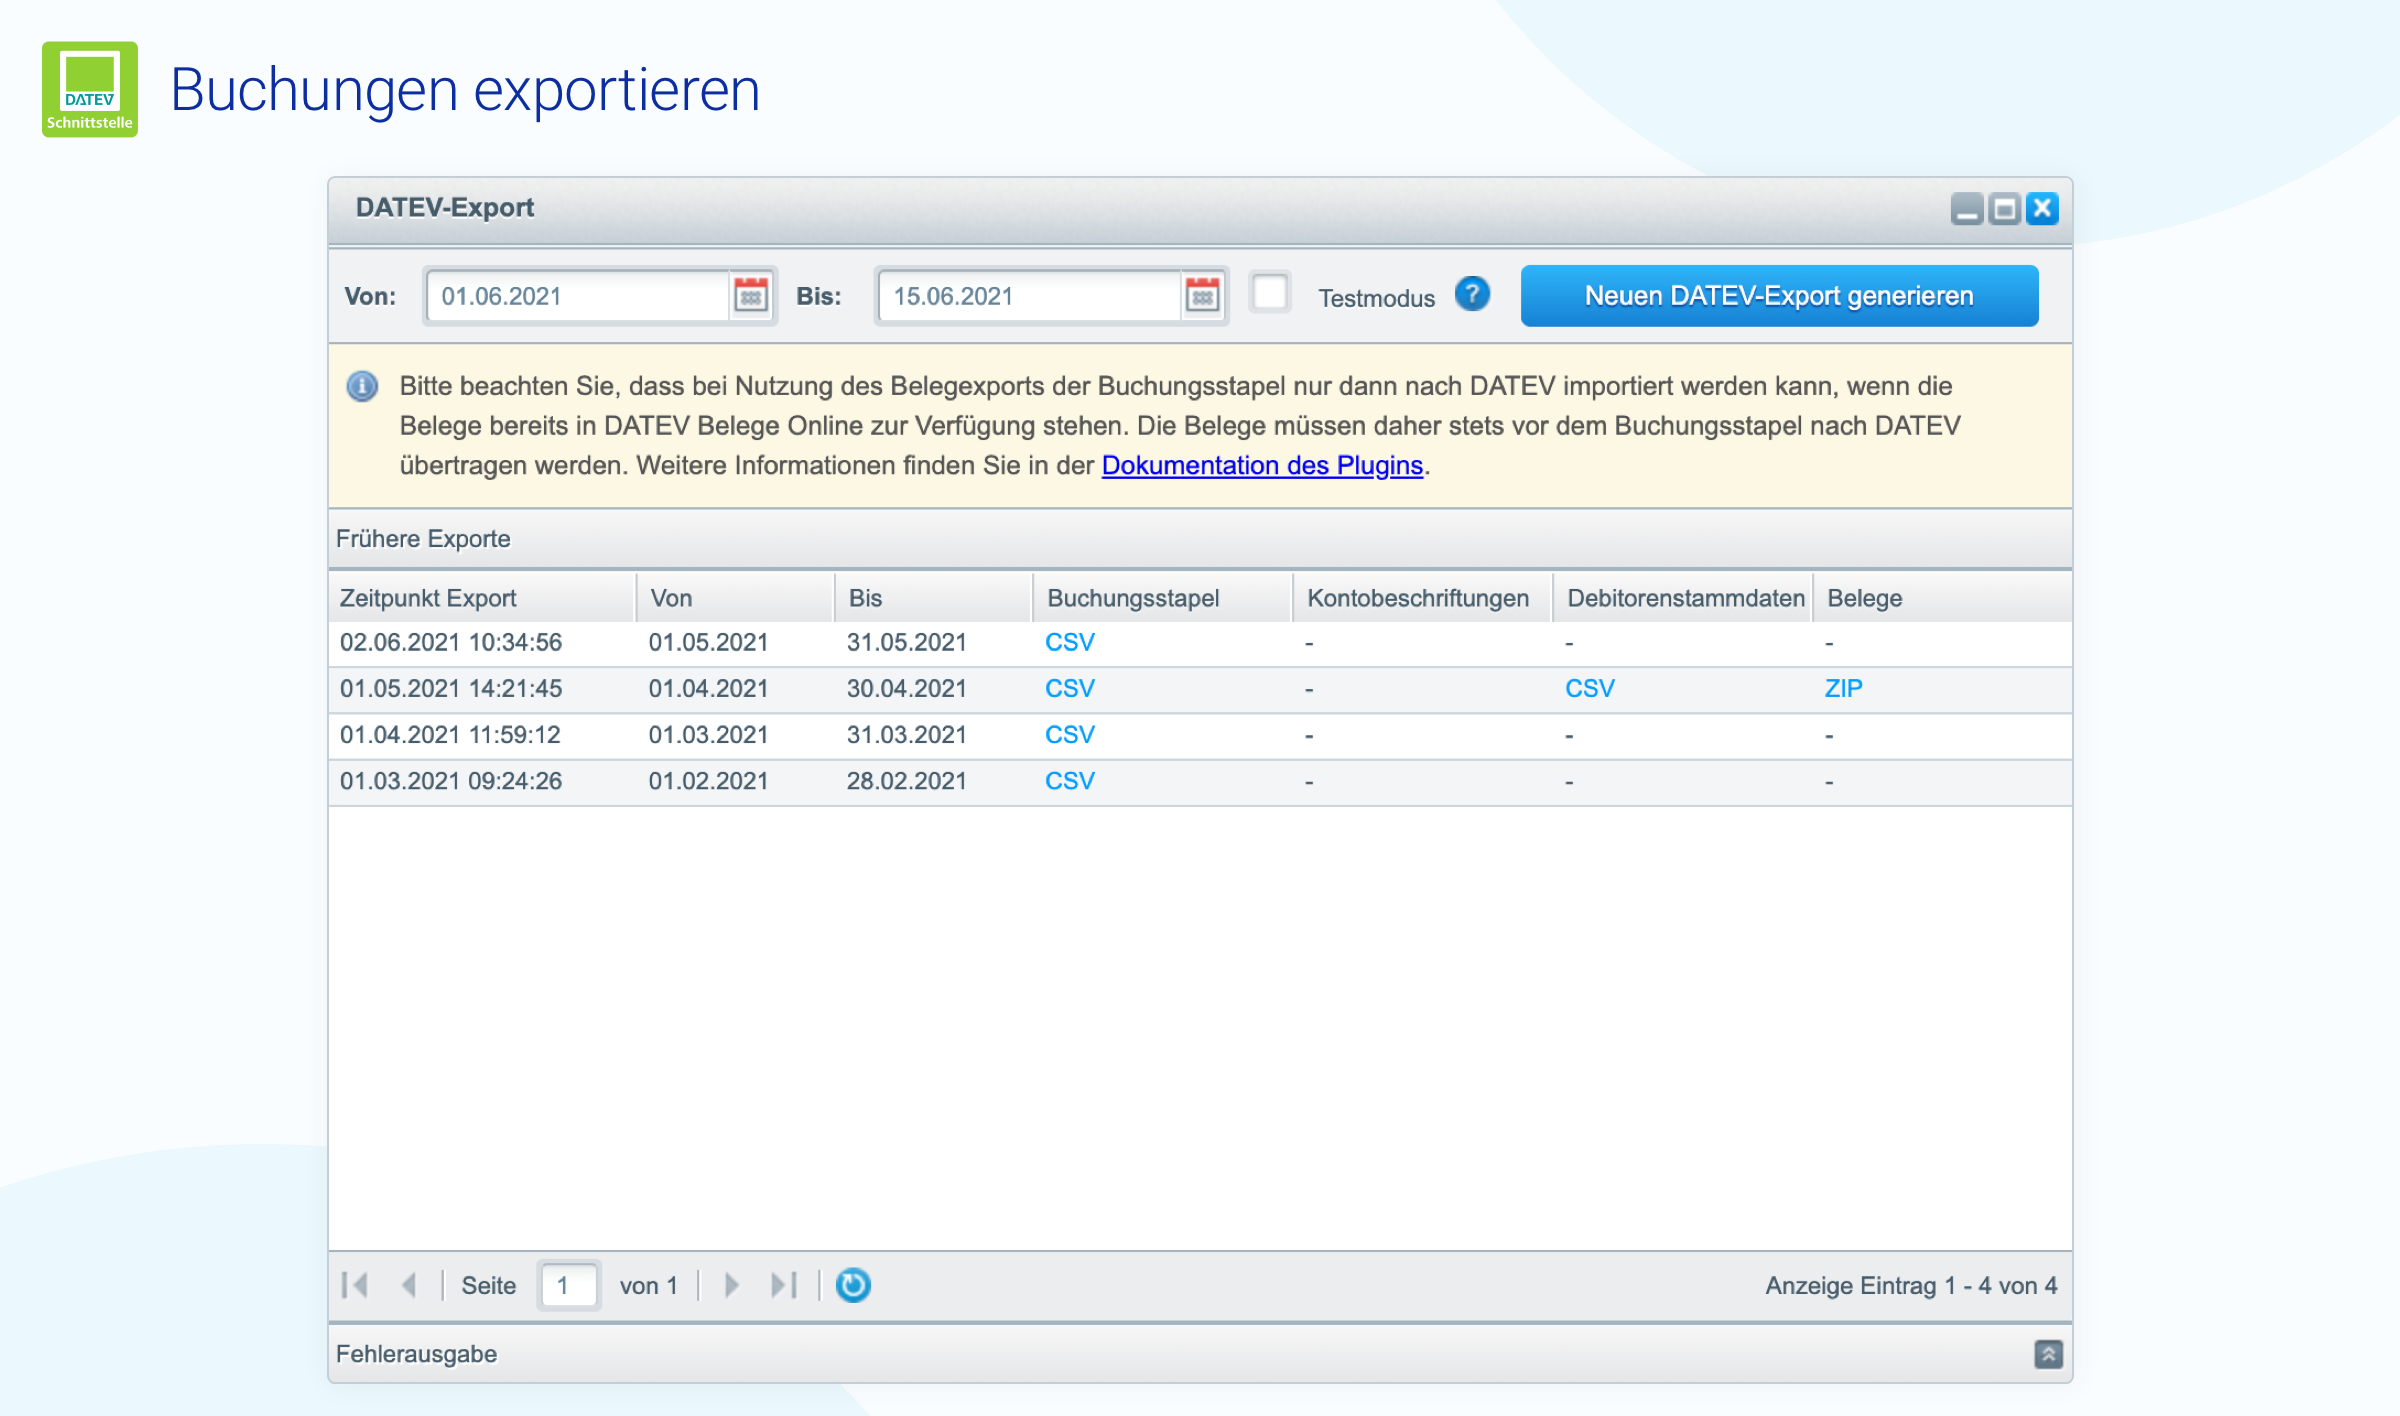This screenshot has width=2400, height=1416.
Task: Close the DATEV-Export window
Action: [x=2042, y=208]
